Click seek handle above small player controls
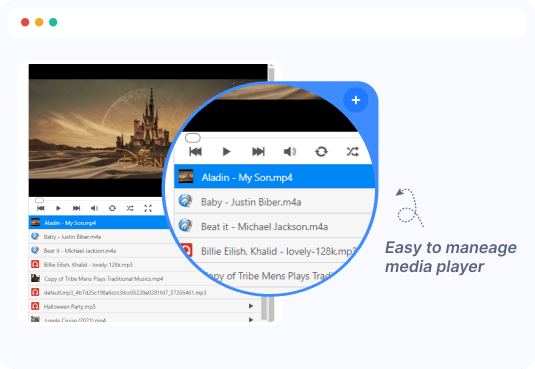This screenshot has width=535, height=369. [40, 200]
